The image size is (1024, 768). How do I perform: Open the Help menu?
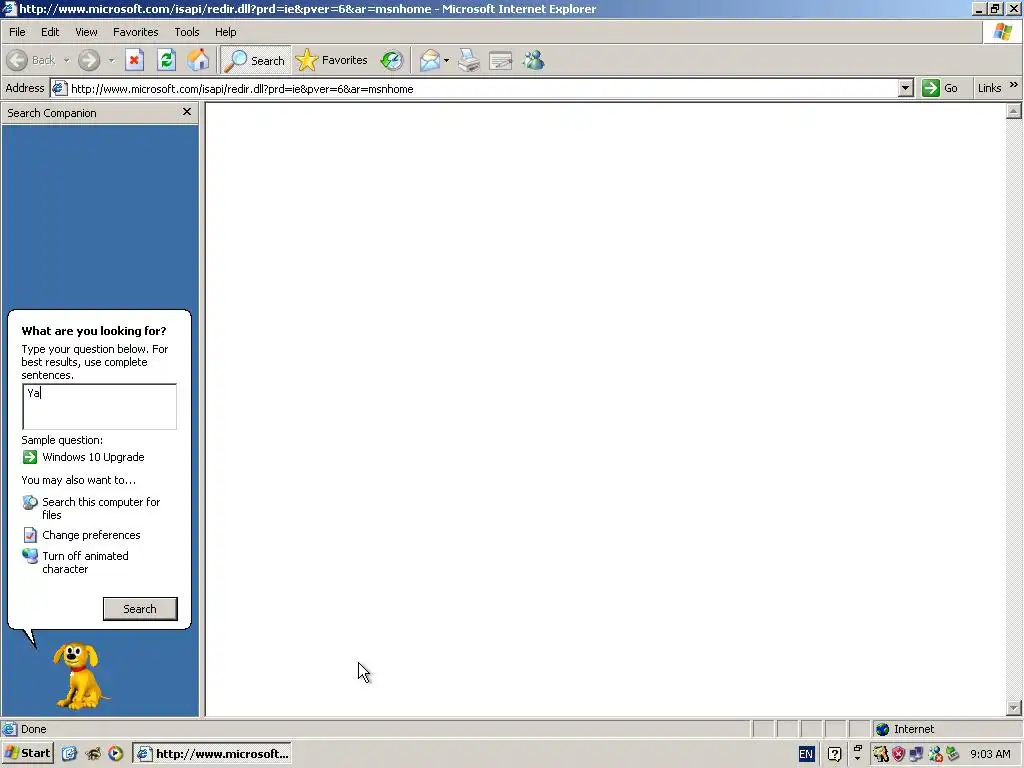(x=225, y=32)
